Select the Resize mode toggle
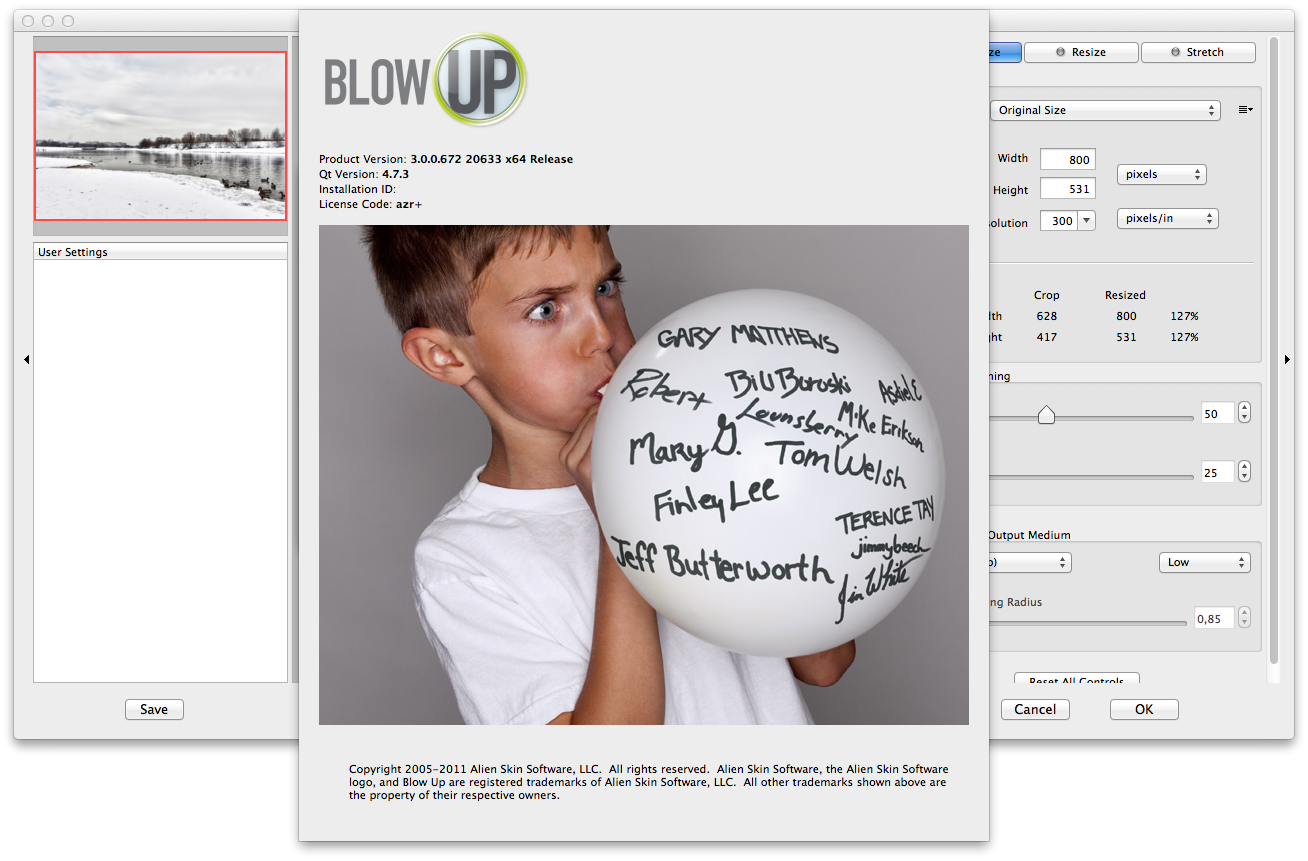 pos(1080,52)
